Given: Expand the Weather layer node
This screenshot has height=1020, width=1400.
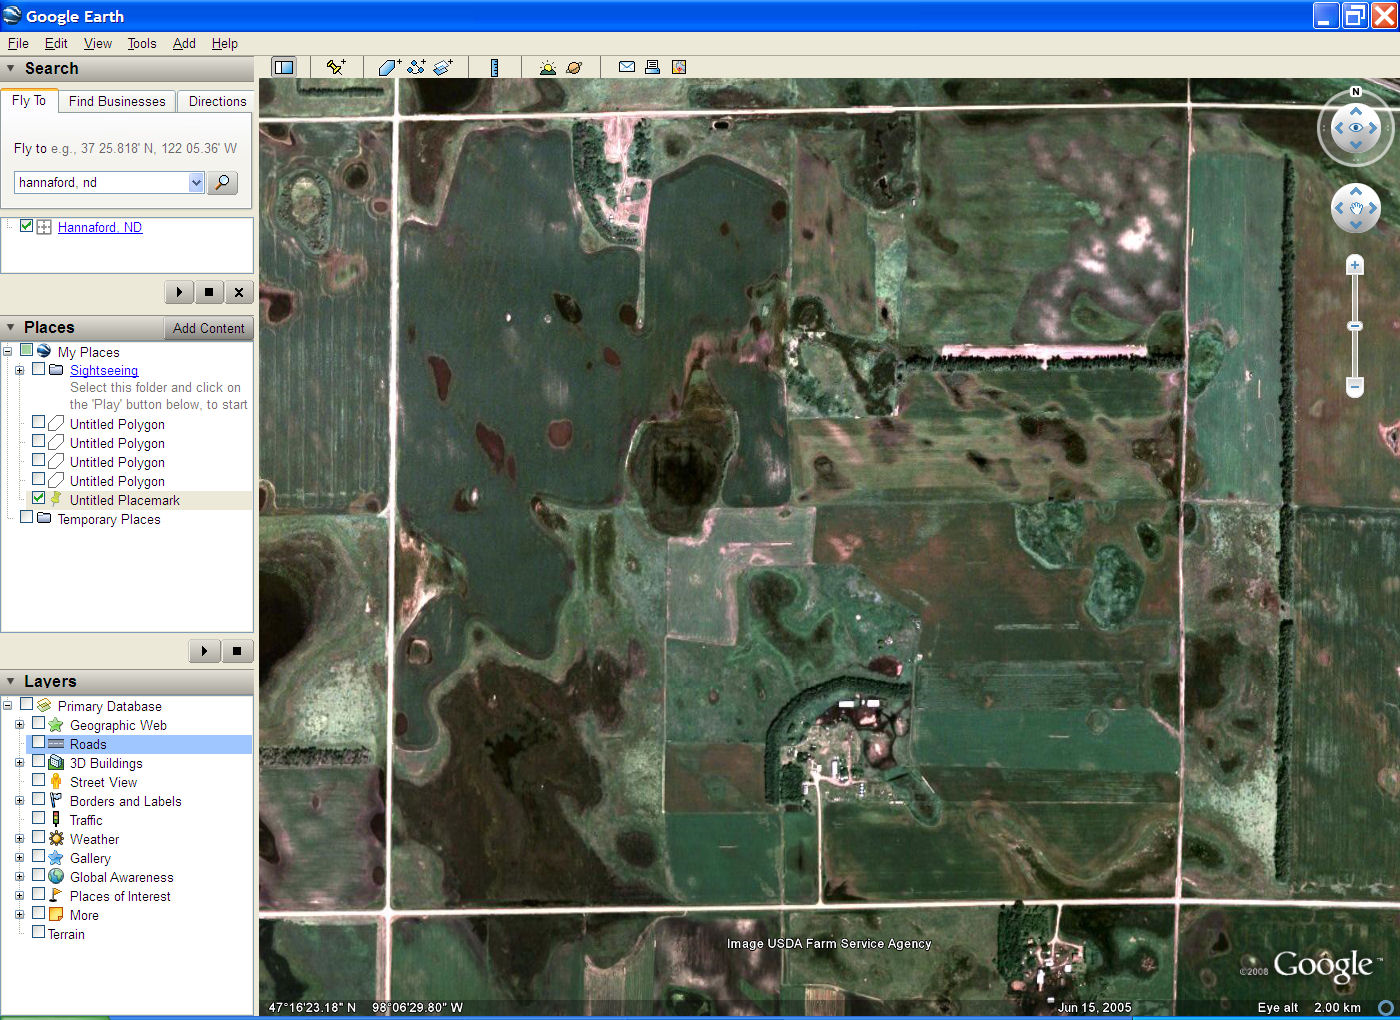Looking at the screenshot, I should click(x=19, y=839).
